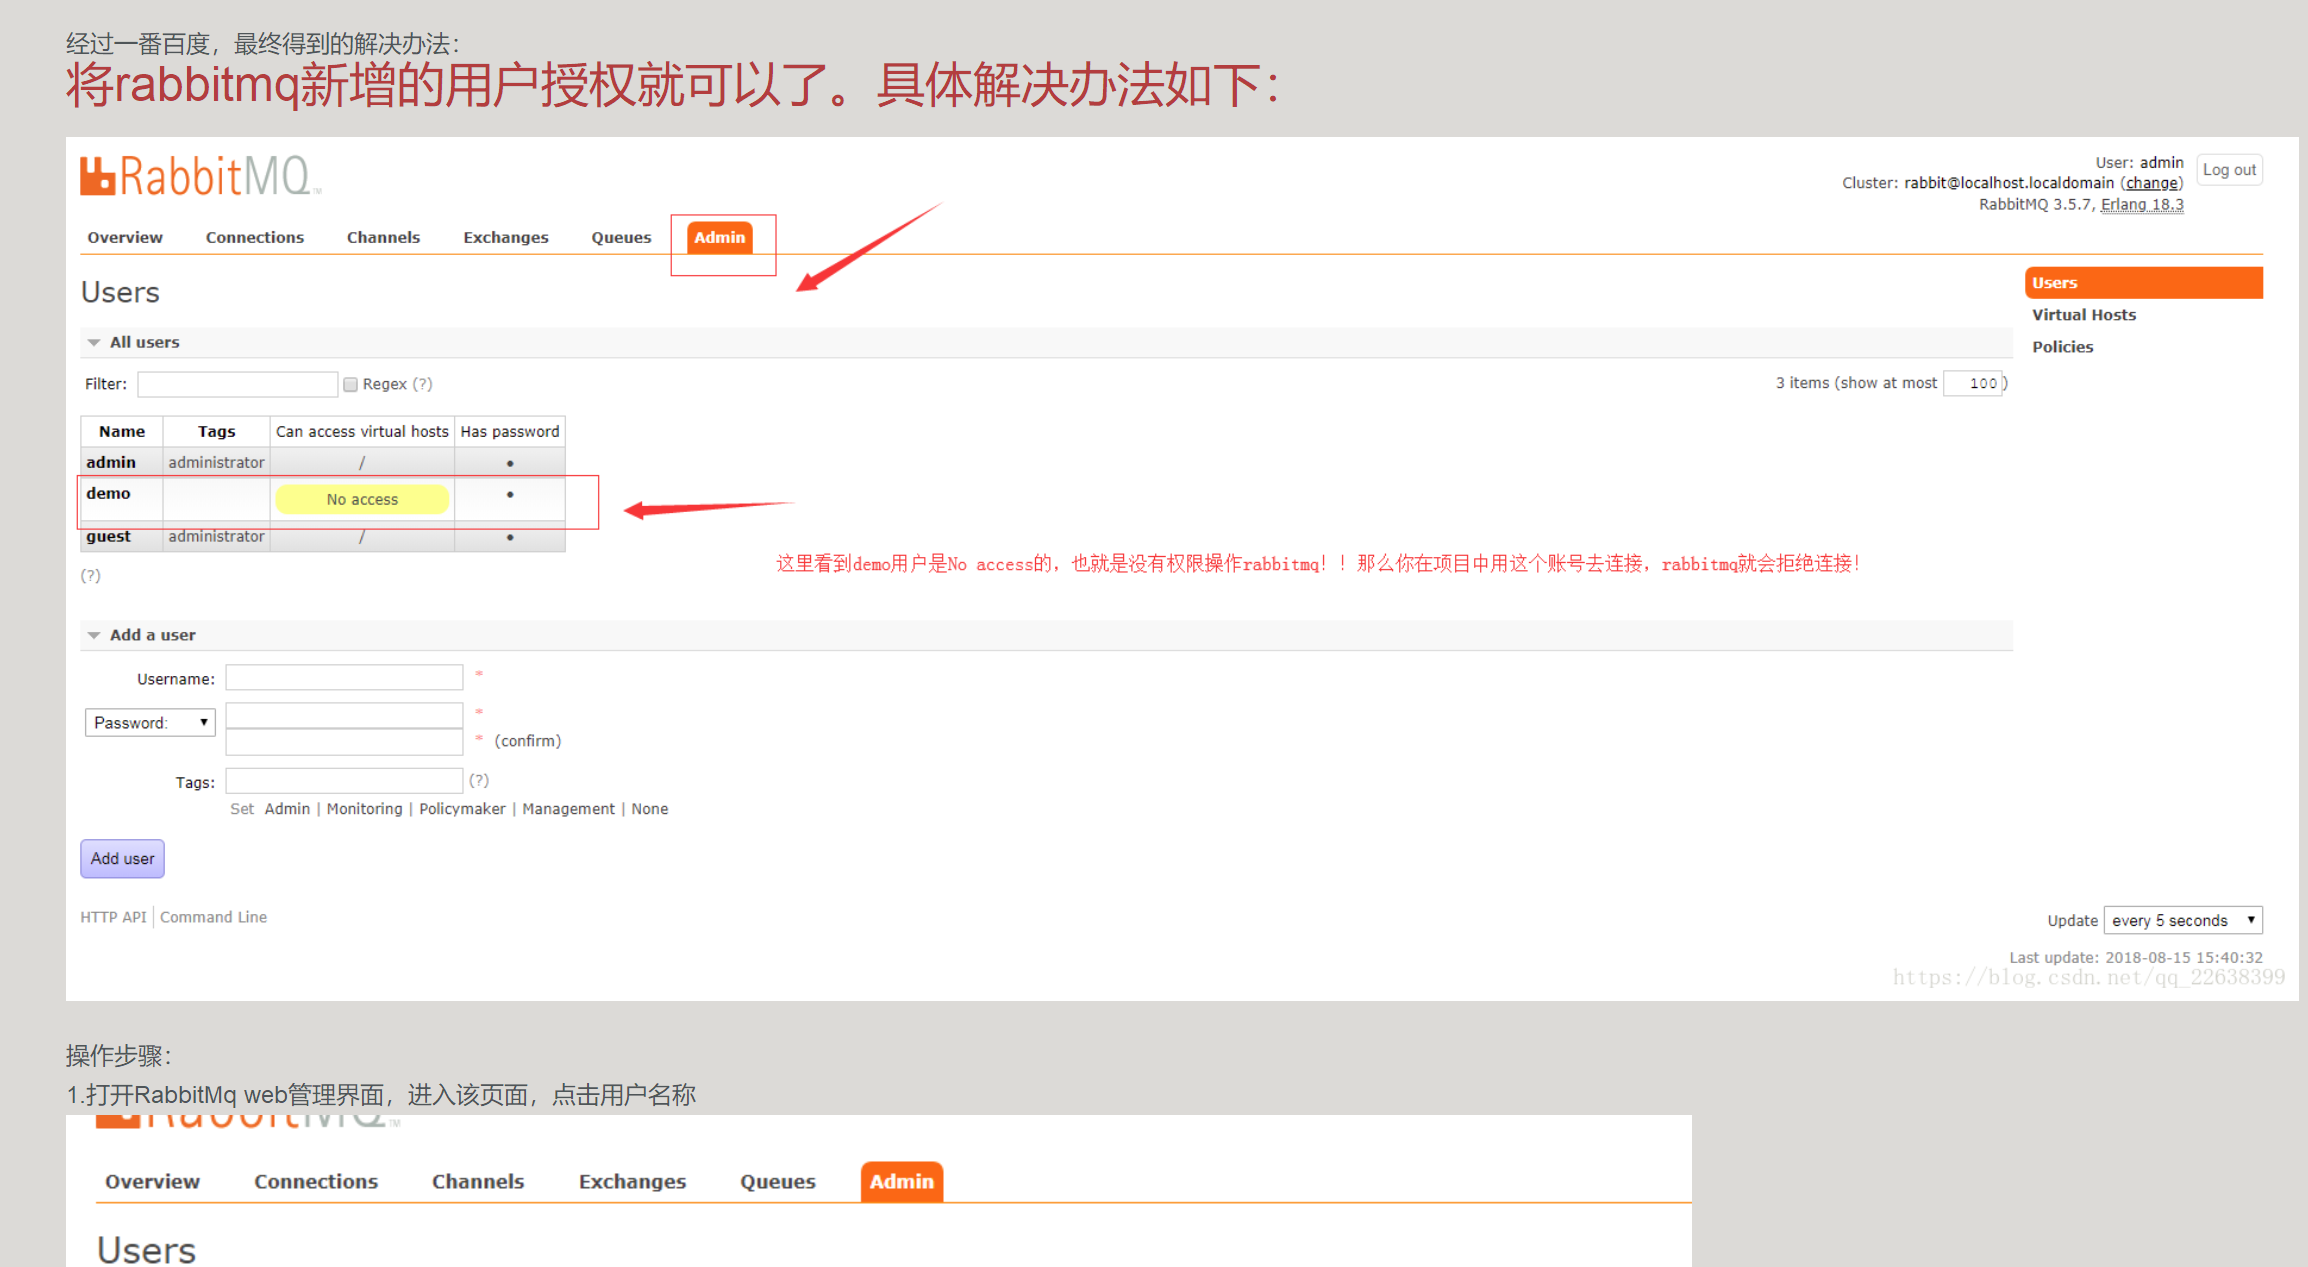Sort users by Tags column header
The image size is (2308, 1267).
(216, 431)
